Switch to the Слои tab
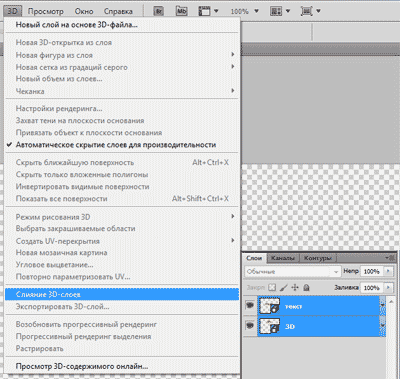 (x=254, y=258)
